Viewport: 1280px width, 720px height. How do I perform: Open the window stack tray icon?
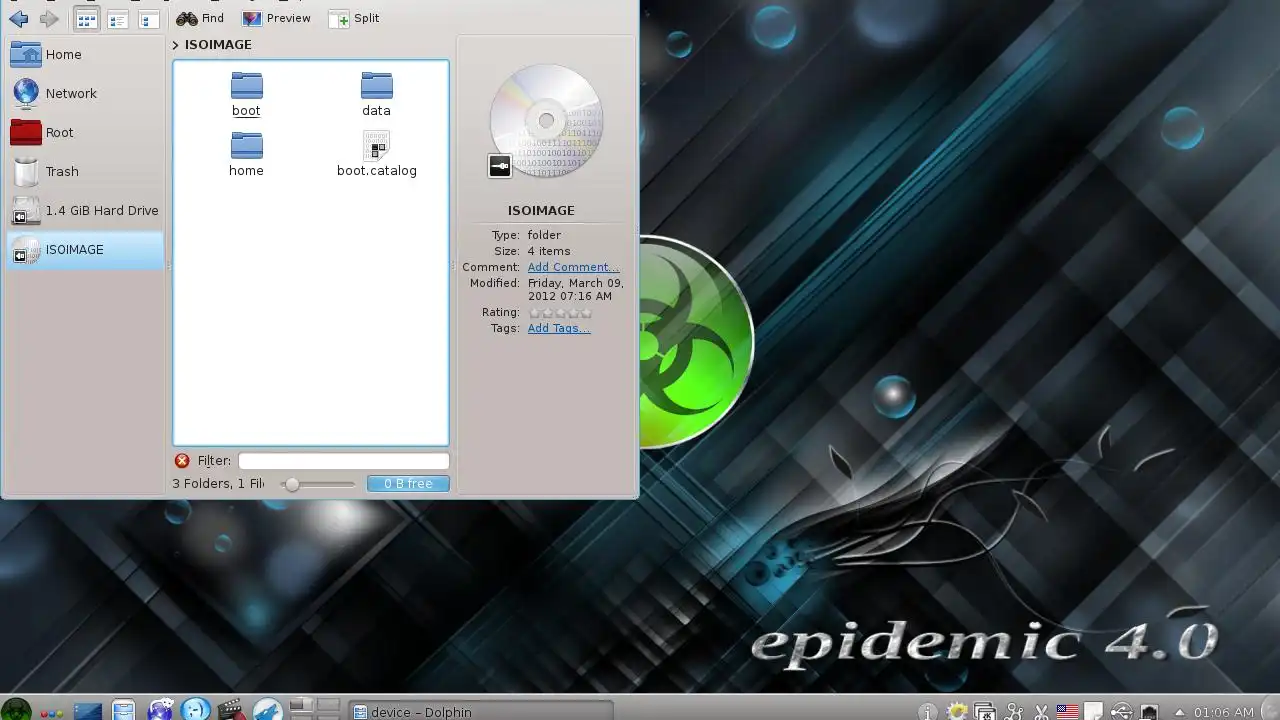click(985, 711)
